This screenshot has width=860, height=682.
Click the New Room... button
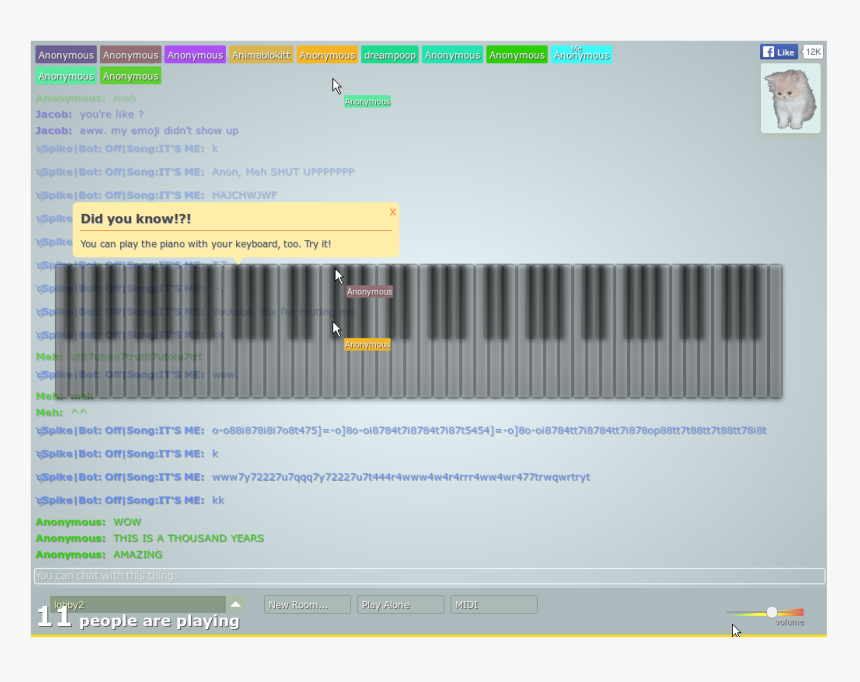[x=307, y=604]
